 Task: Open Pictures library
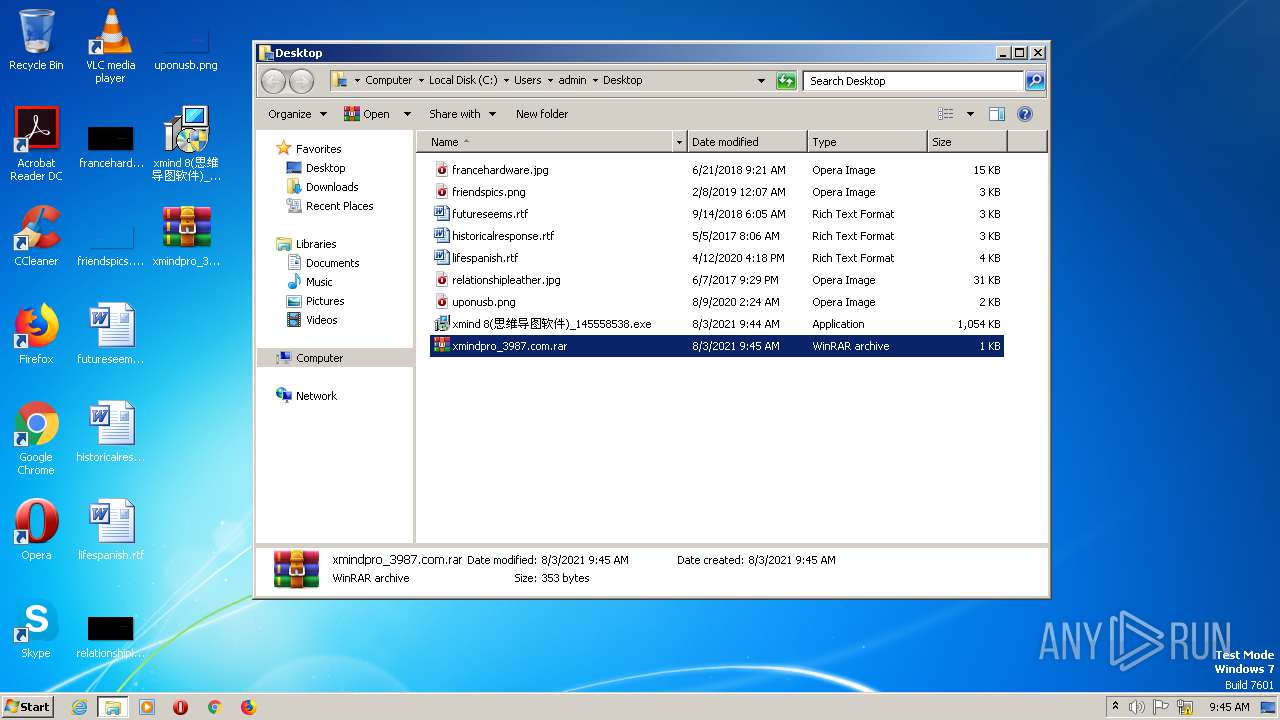325,301
